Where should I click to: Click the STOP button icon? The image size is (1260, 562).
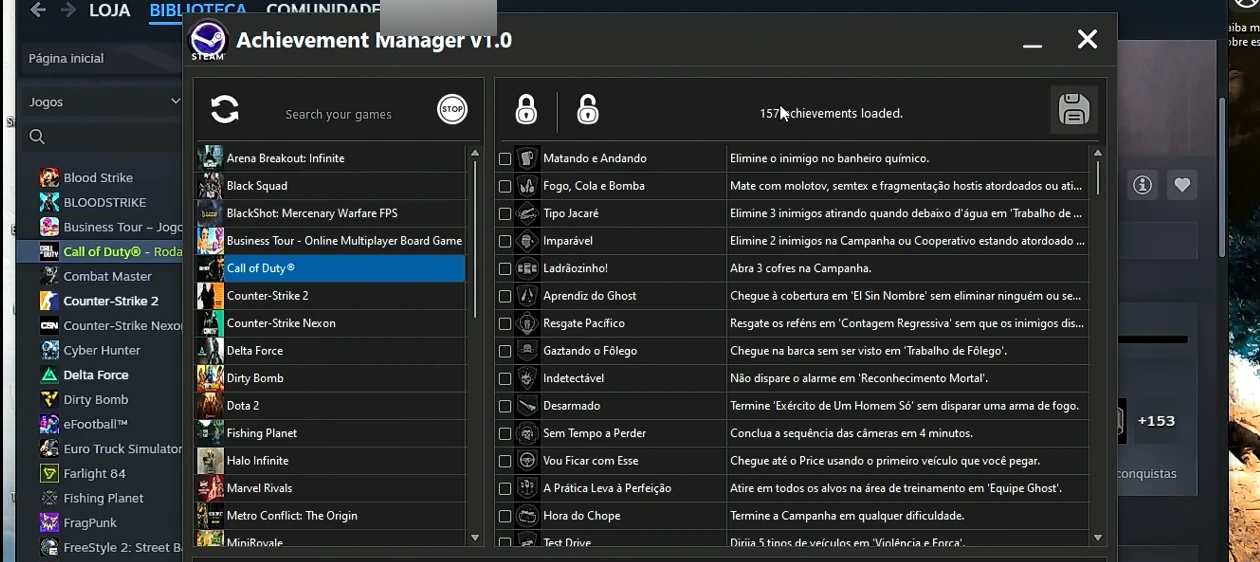point(452,109)
